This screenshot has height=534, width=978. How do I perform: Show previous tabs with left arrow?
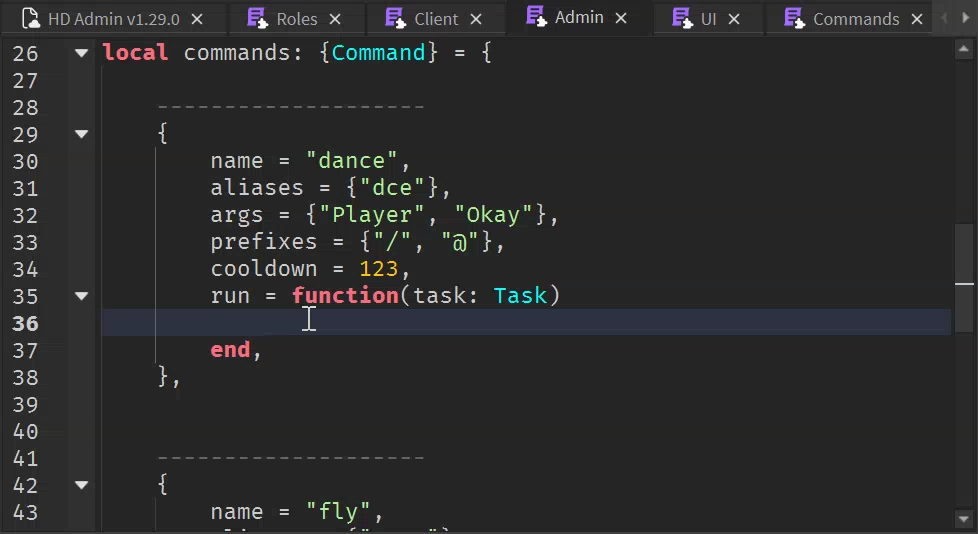(x=944, y=18)
